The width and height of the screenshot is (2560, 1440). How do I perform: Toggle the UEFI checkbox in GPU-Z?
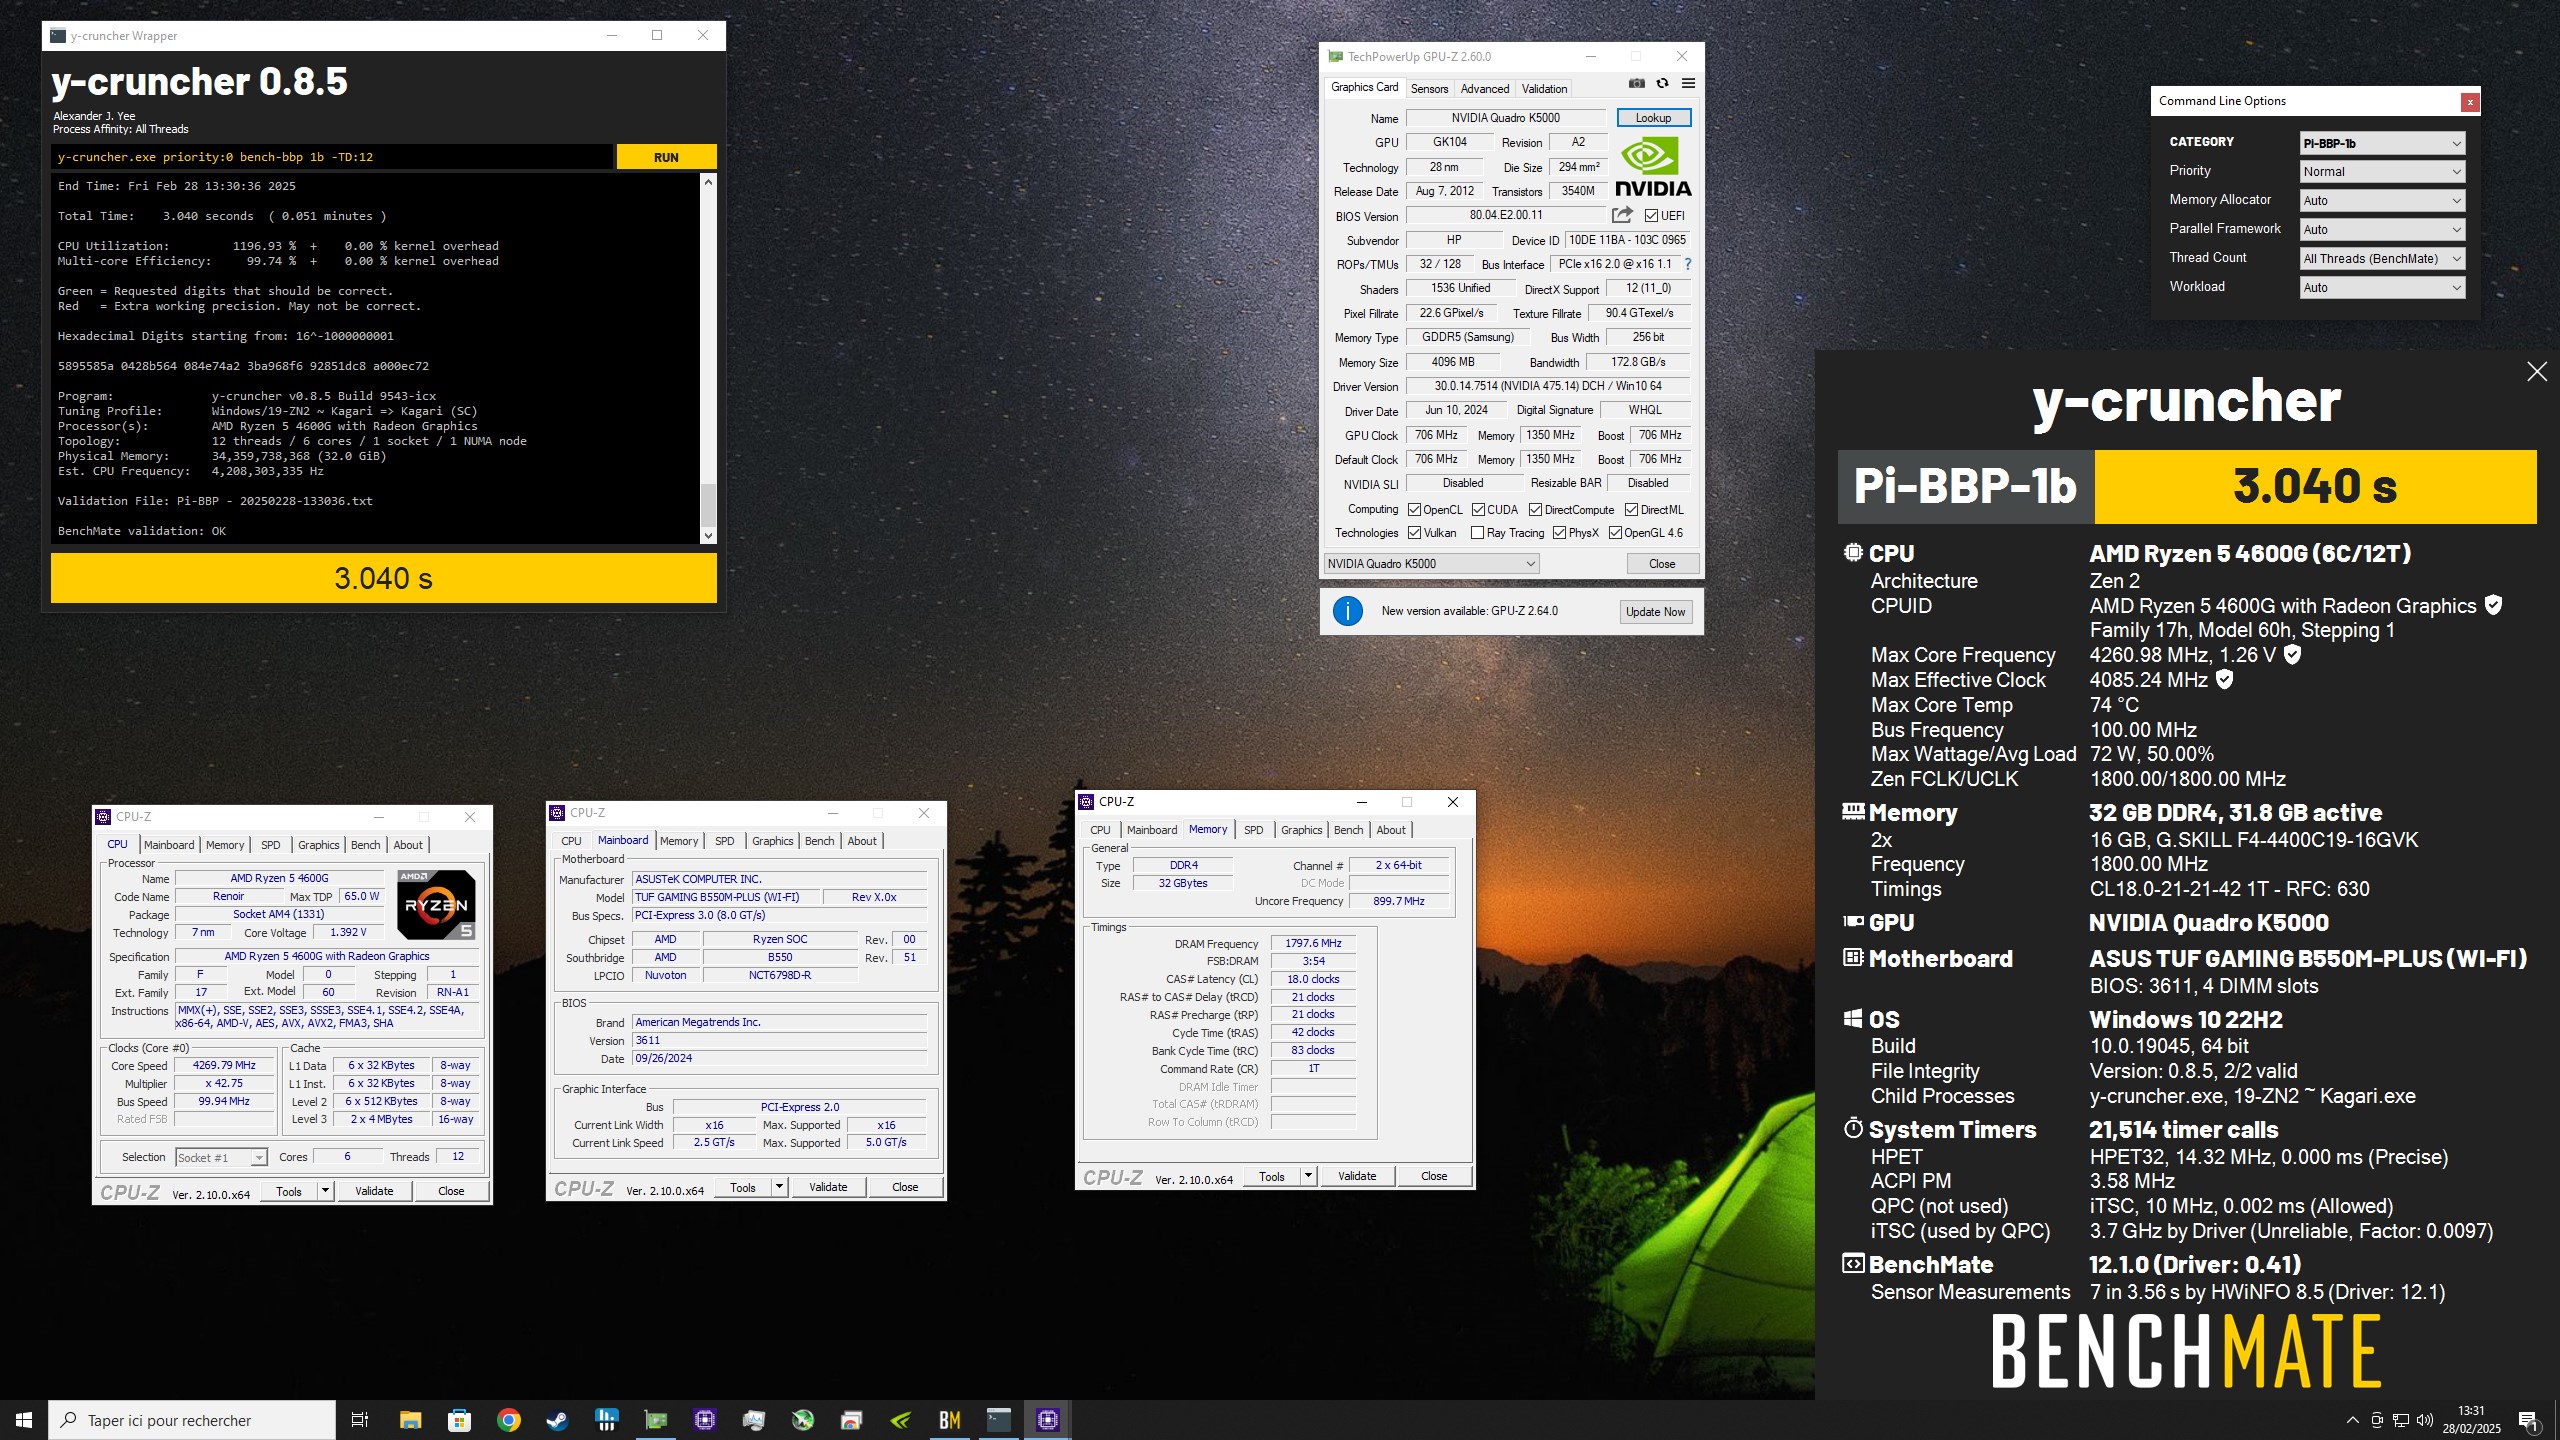click(x=1651, y=215)
